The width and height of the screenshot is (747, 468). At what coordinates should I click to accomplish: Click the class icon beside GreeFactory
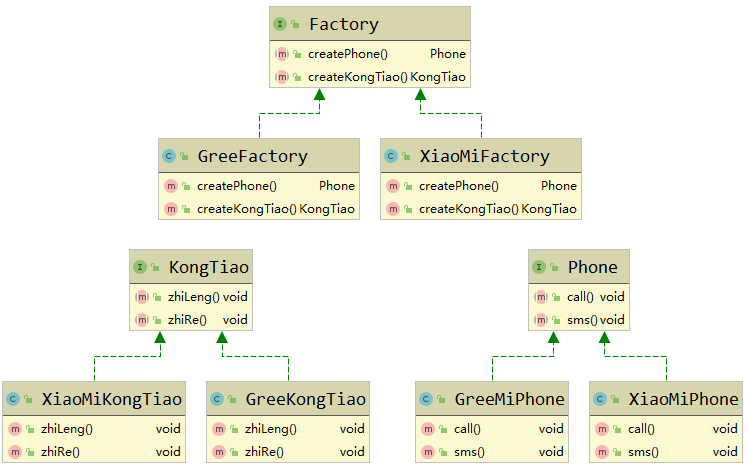169,156
